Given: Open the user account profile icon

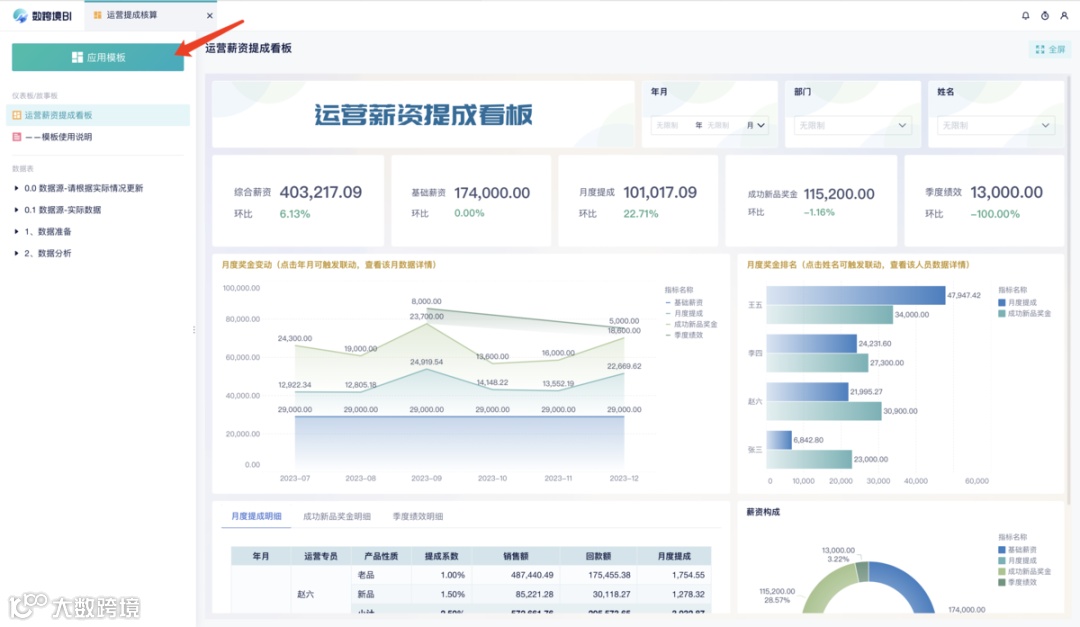Looking at the screenshot, I should point(1064,15).
